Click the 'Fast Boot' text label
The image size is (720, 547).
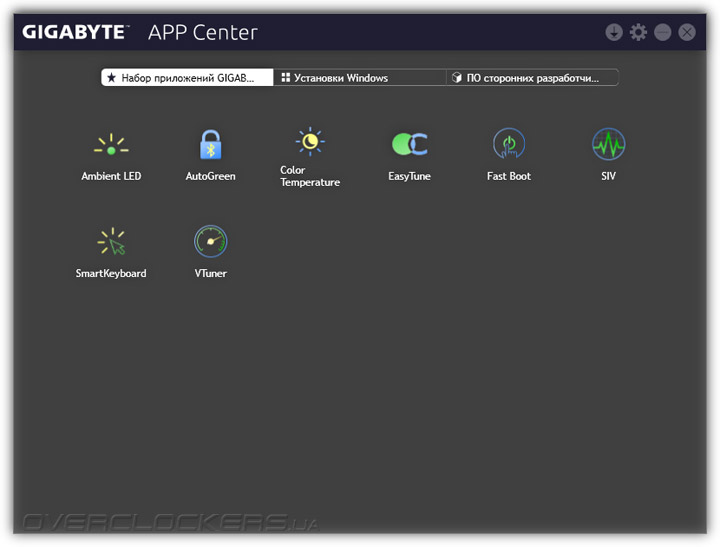coord(509,176)
